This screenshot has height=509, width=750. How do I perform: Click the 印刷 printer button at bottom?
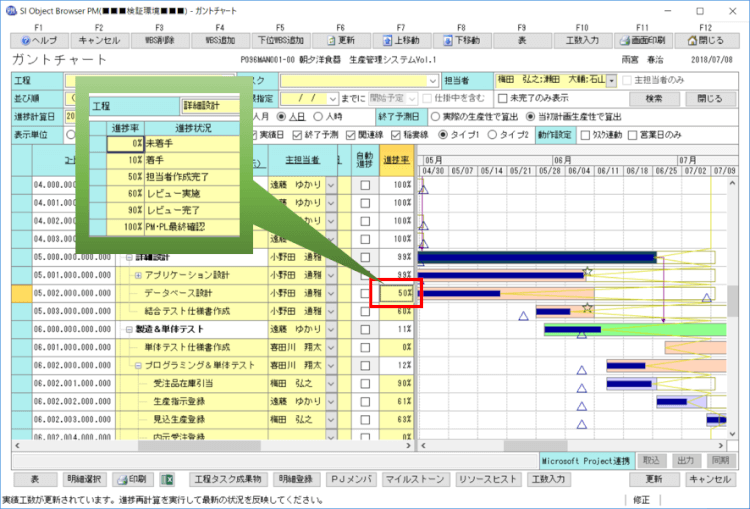tap(130, 479)
